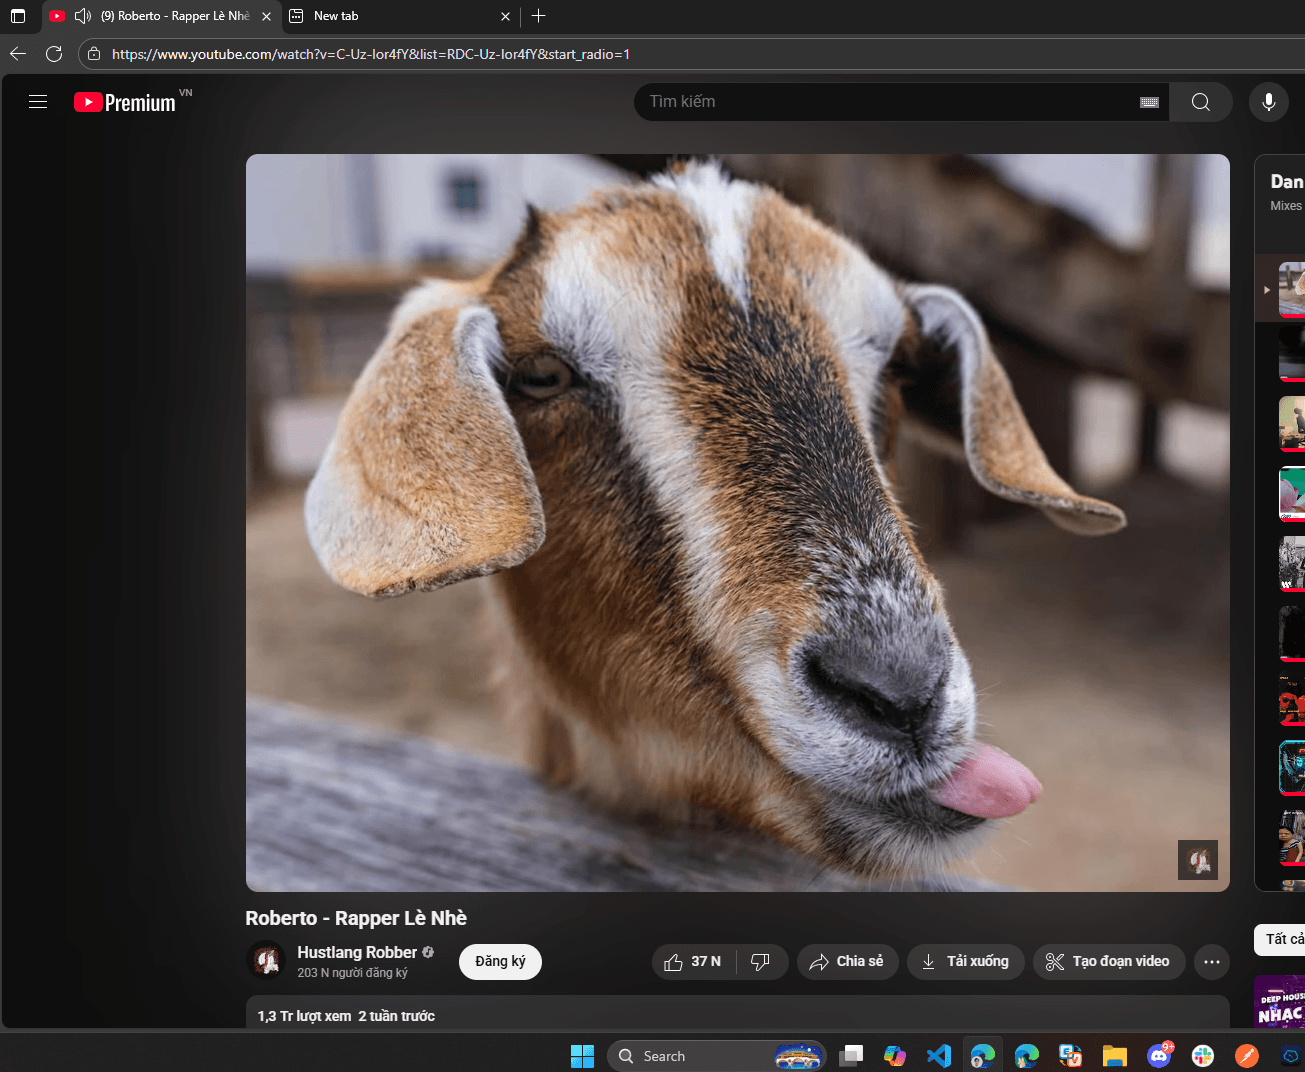Select the Tất cả filter chip
This screenshot has height=1072, width=1305.
(1282, 939)
